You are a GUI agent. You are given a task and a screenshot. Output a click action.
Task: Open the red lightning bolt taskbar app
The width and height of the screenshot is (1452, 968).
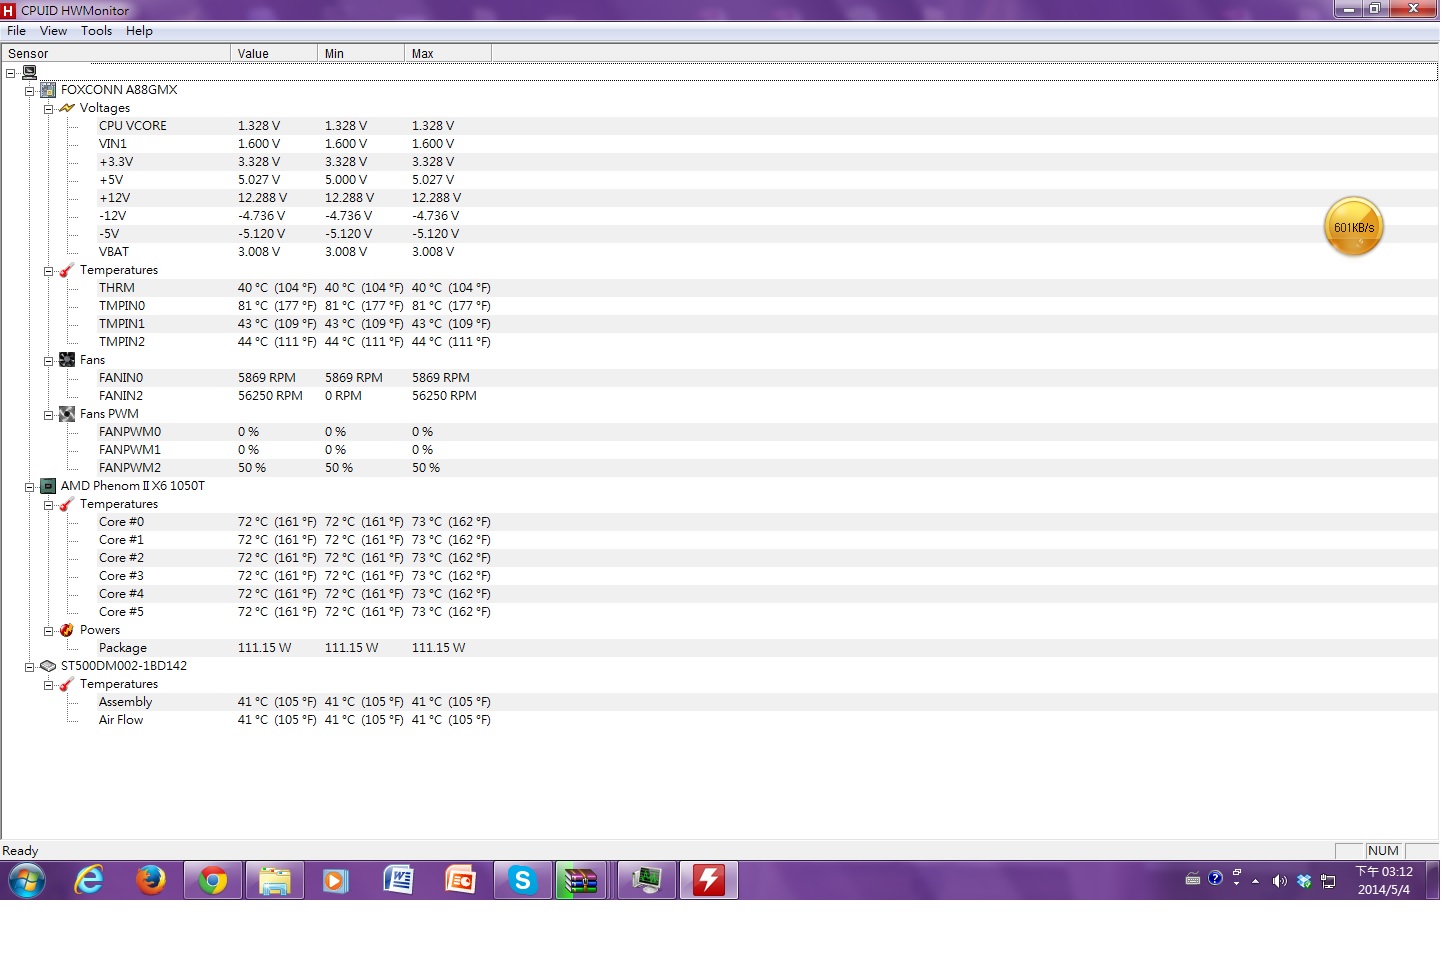click(709, 881)
